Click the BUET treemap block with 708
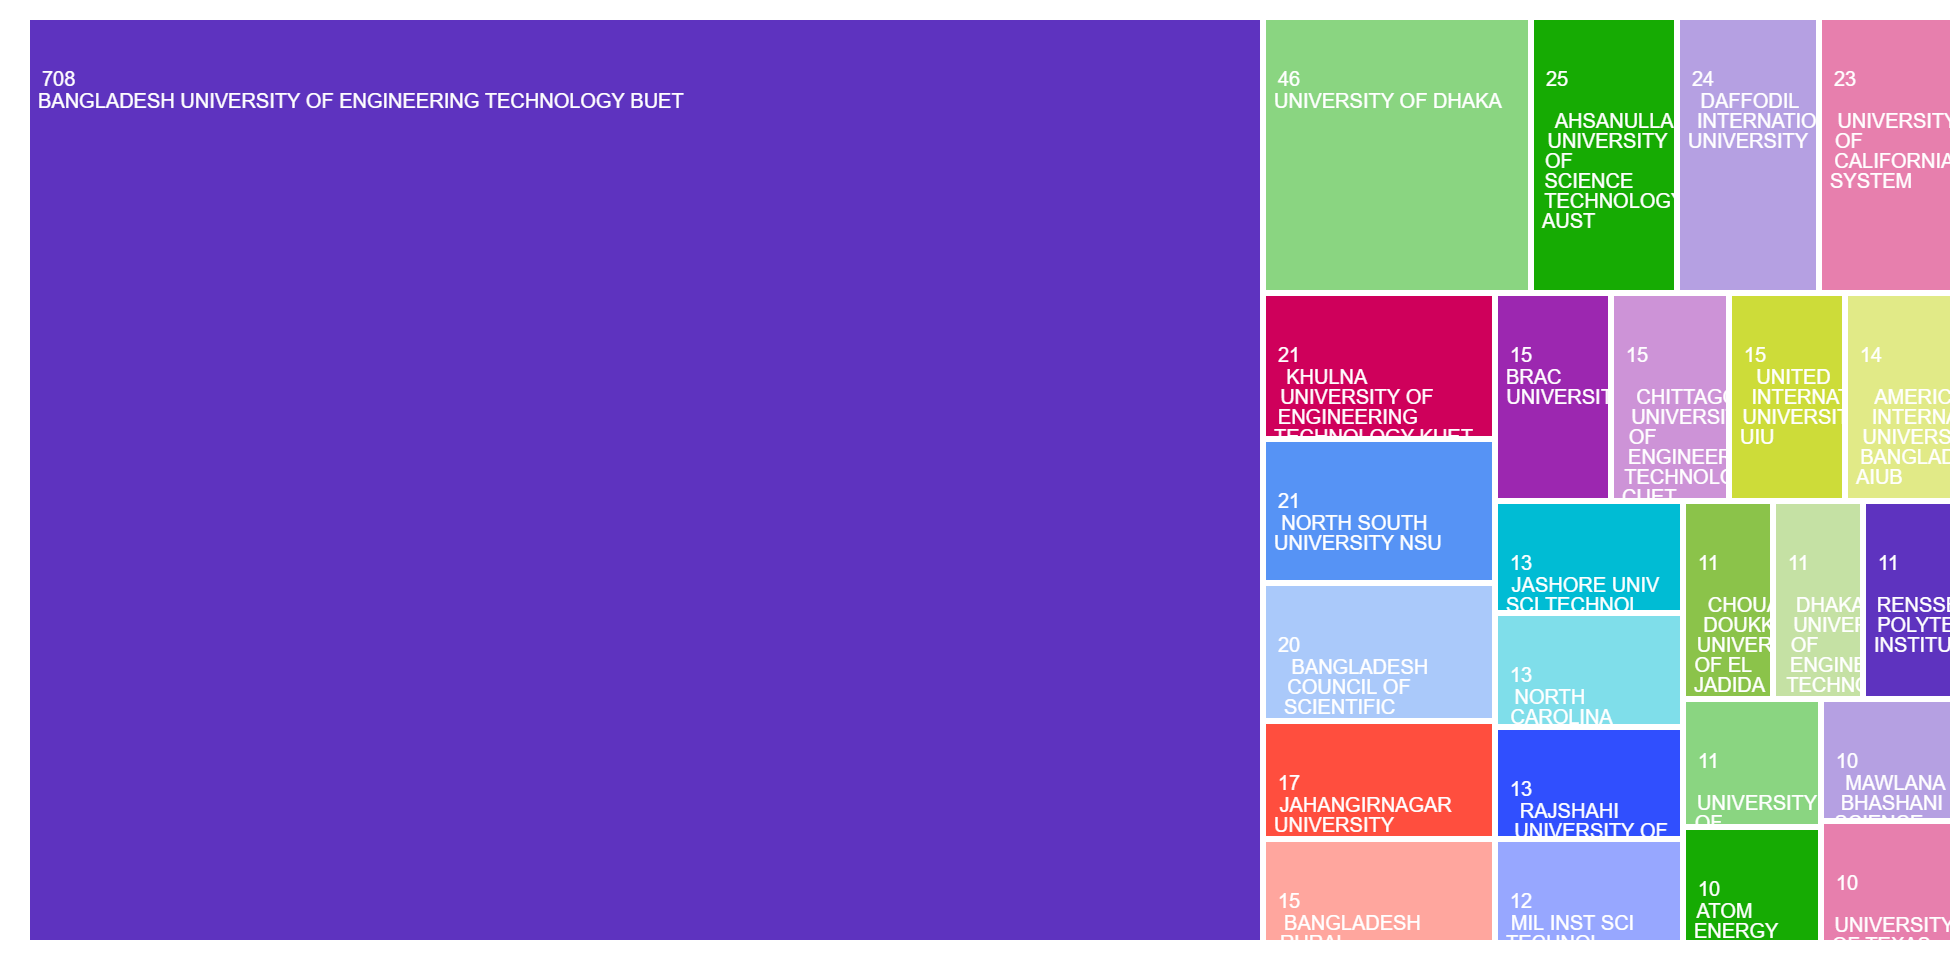Screen dimensions: 1960x960 click(x=645, y=480)
